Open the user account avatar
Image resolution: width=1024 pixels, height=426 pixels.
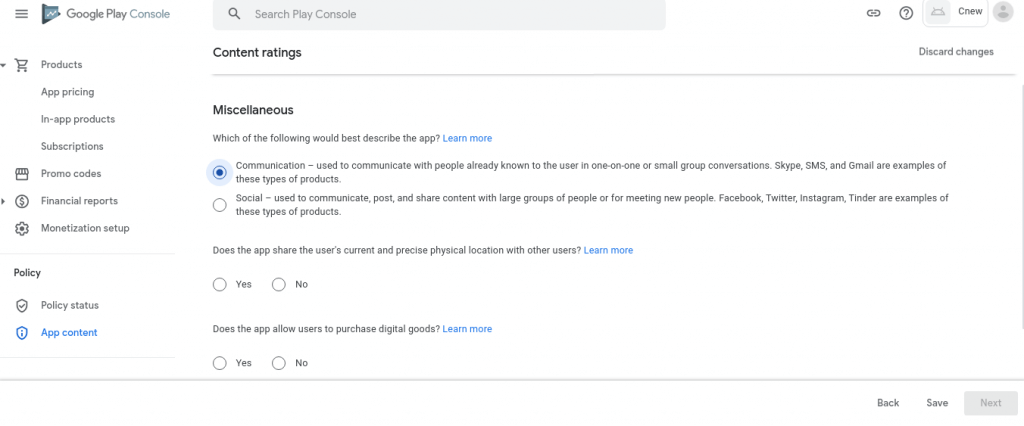(1002, 13)
